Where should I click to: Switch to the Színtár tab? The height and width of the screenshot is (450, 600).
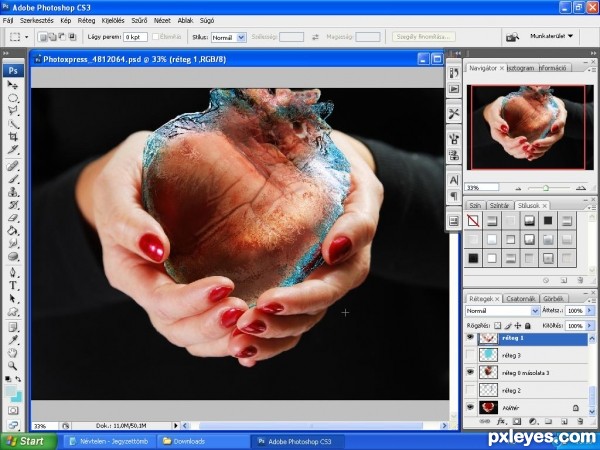point(499,205)
